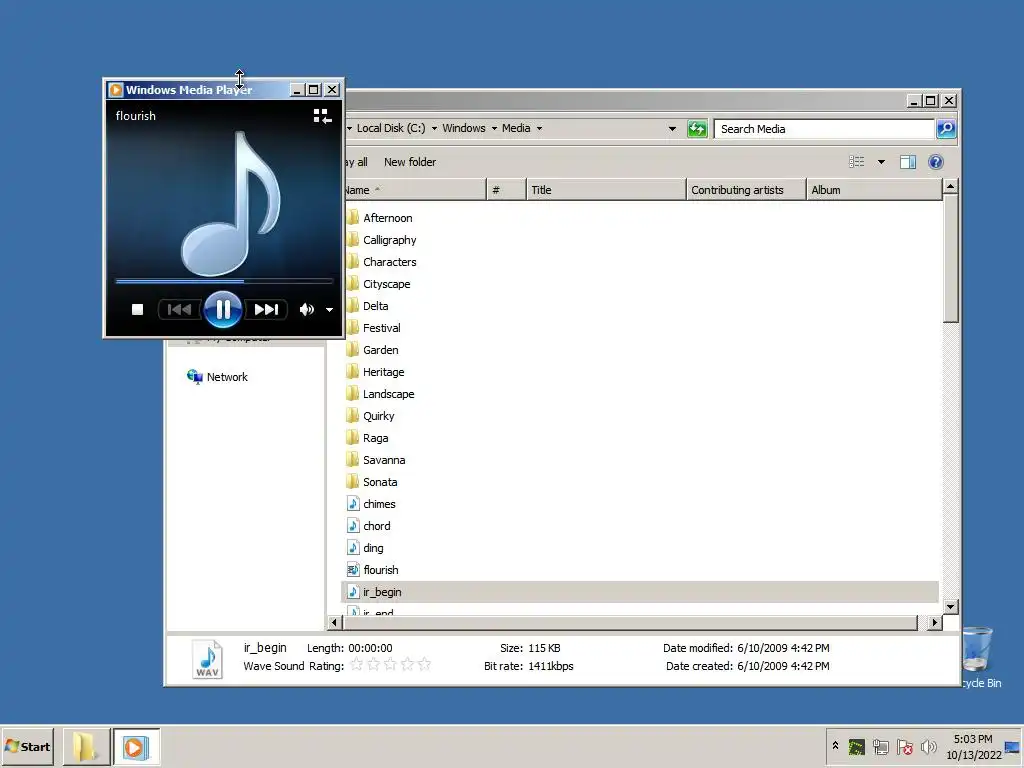Viewport: 1024px width, 768px height.
Task: Skip to the next track
Action: tap(266, 310)
